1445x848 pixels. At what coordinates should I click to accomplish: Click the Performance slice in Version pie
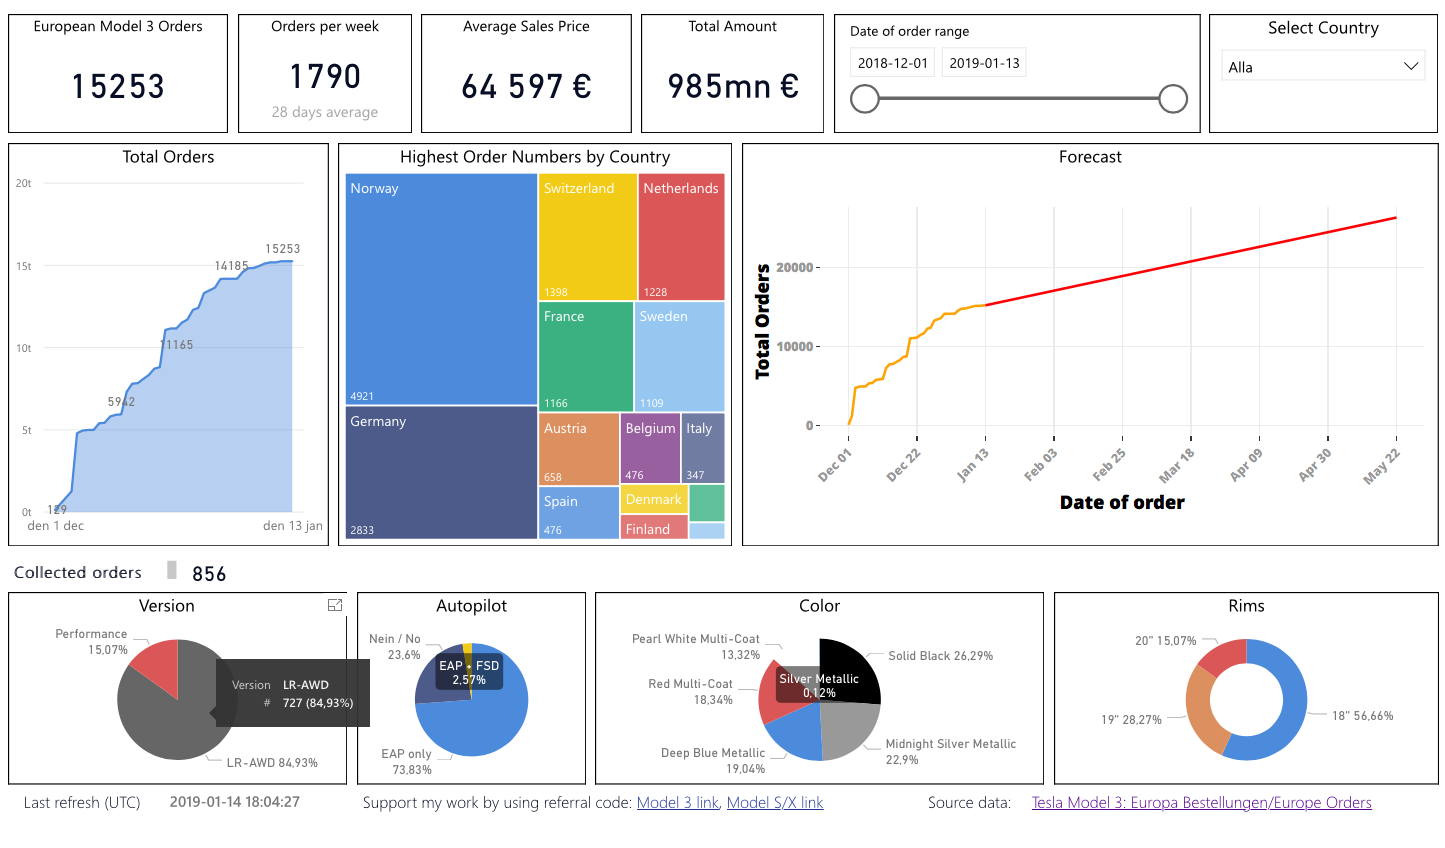(x=158, y=666)
